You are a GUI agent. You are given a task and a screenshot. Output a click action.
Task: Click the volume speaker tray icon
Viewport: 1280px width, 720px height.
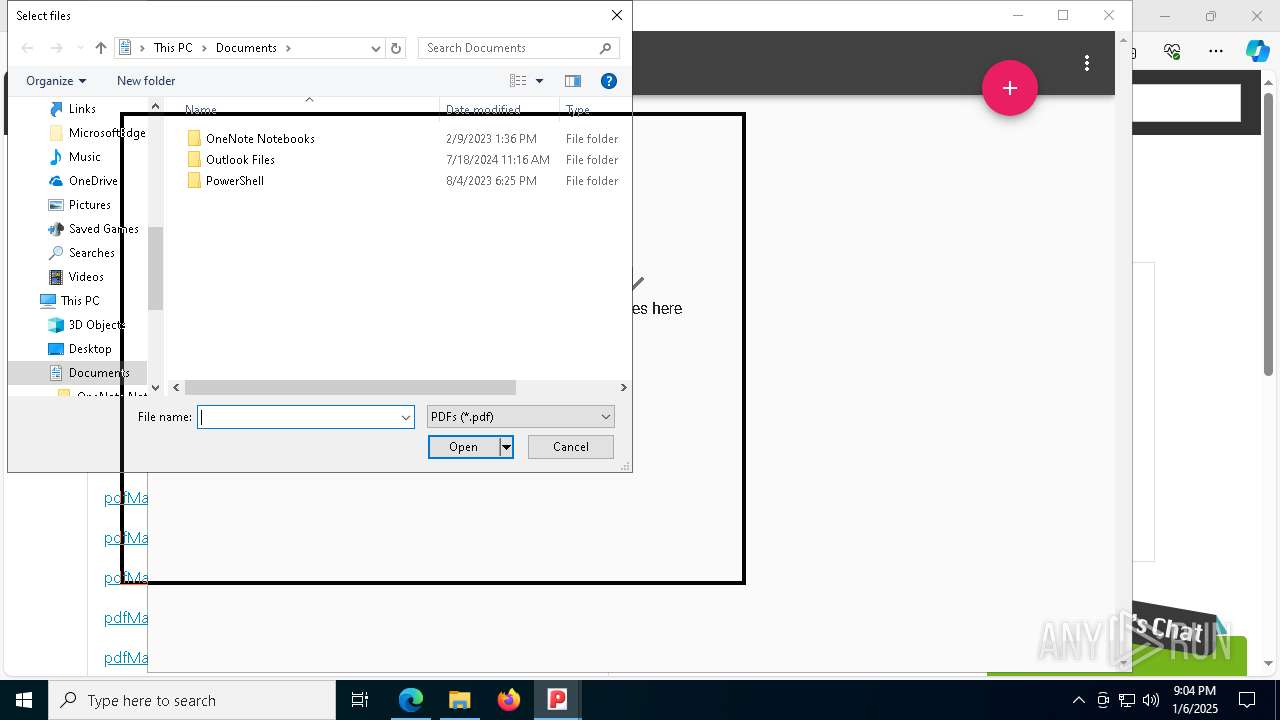pyautogui.click(x=1150, y=700)
